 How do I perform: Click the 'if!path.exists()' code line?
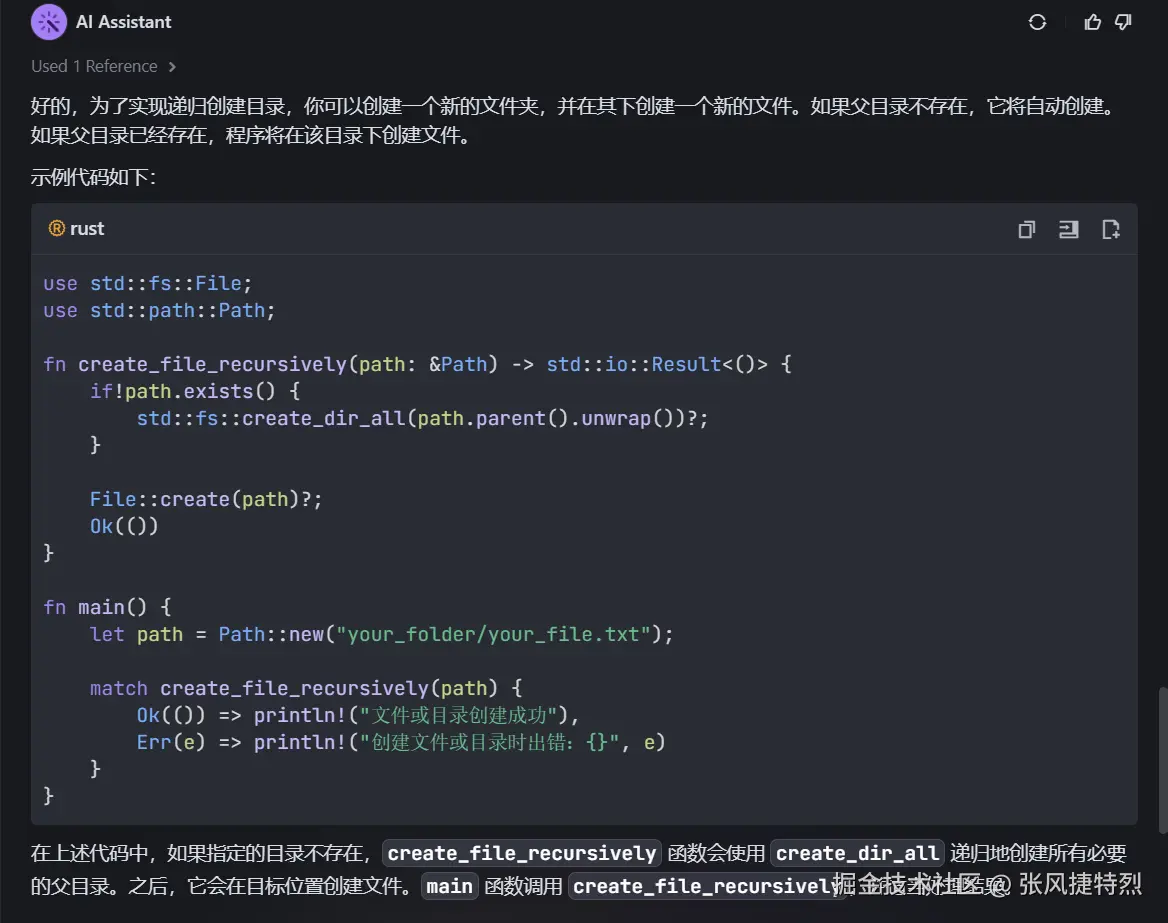[195, 391]
